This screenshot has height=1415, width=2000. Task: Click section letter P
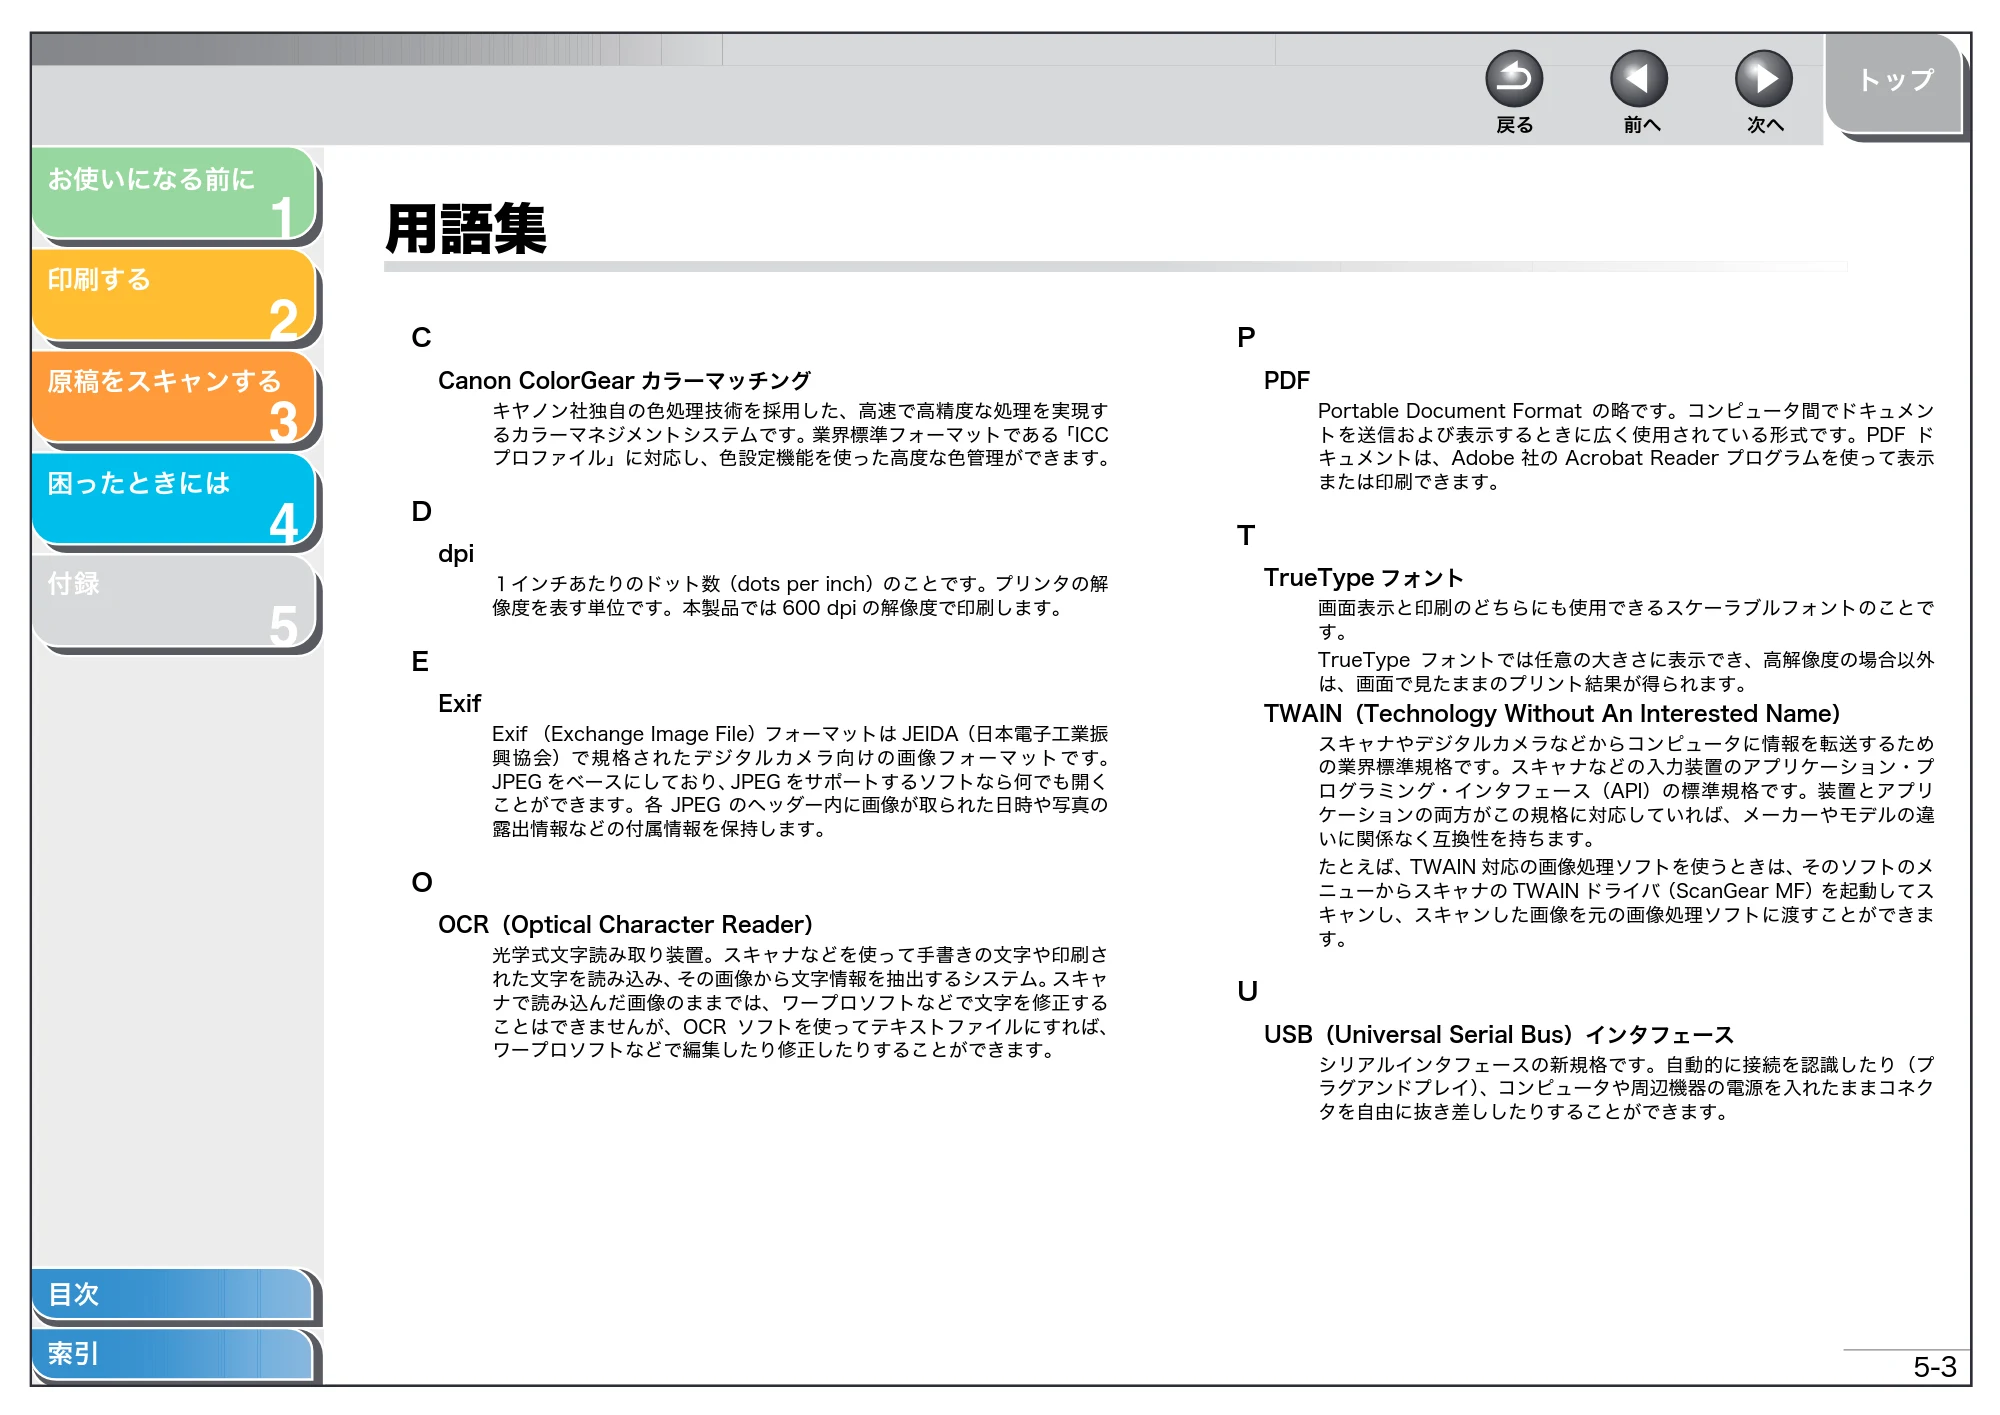(1246, 338)
